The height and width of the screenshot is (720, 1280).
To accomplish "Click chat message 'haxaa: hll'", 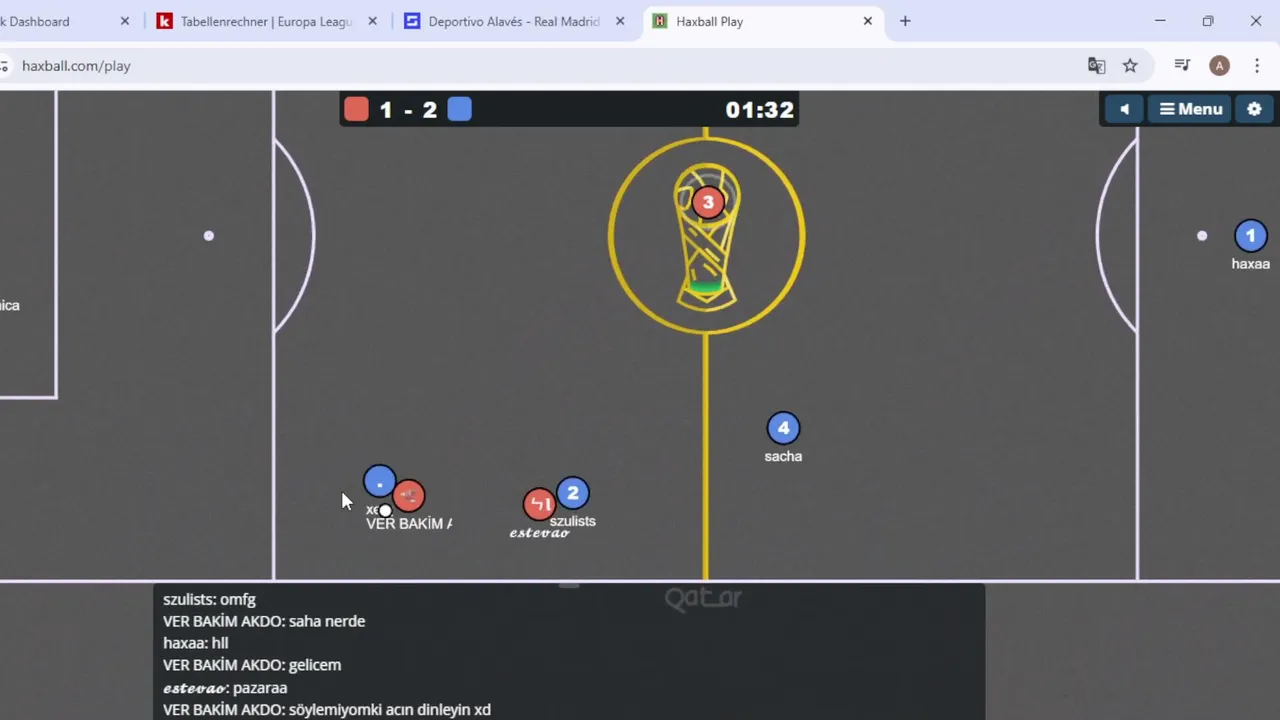I will click(x=196, y=643).
